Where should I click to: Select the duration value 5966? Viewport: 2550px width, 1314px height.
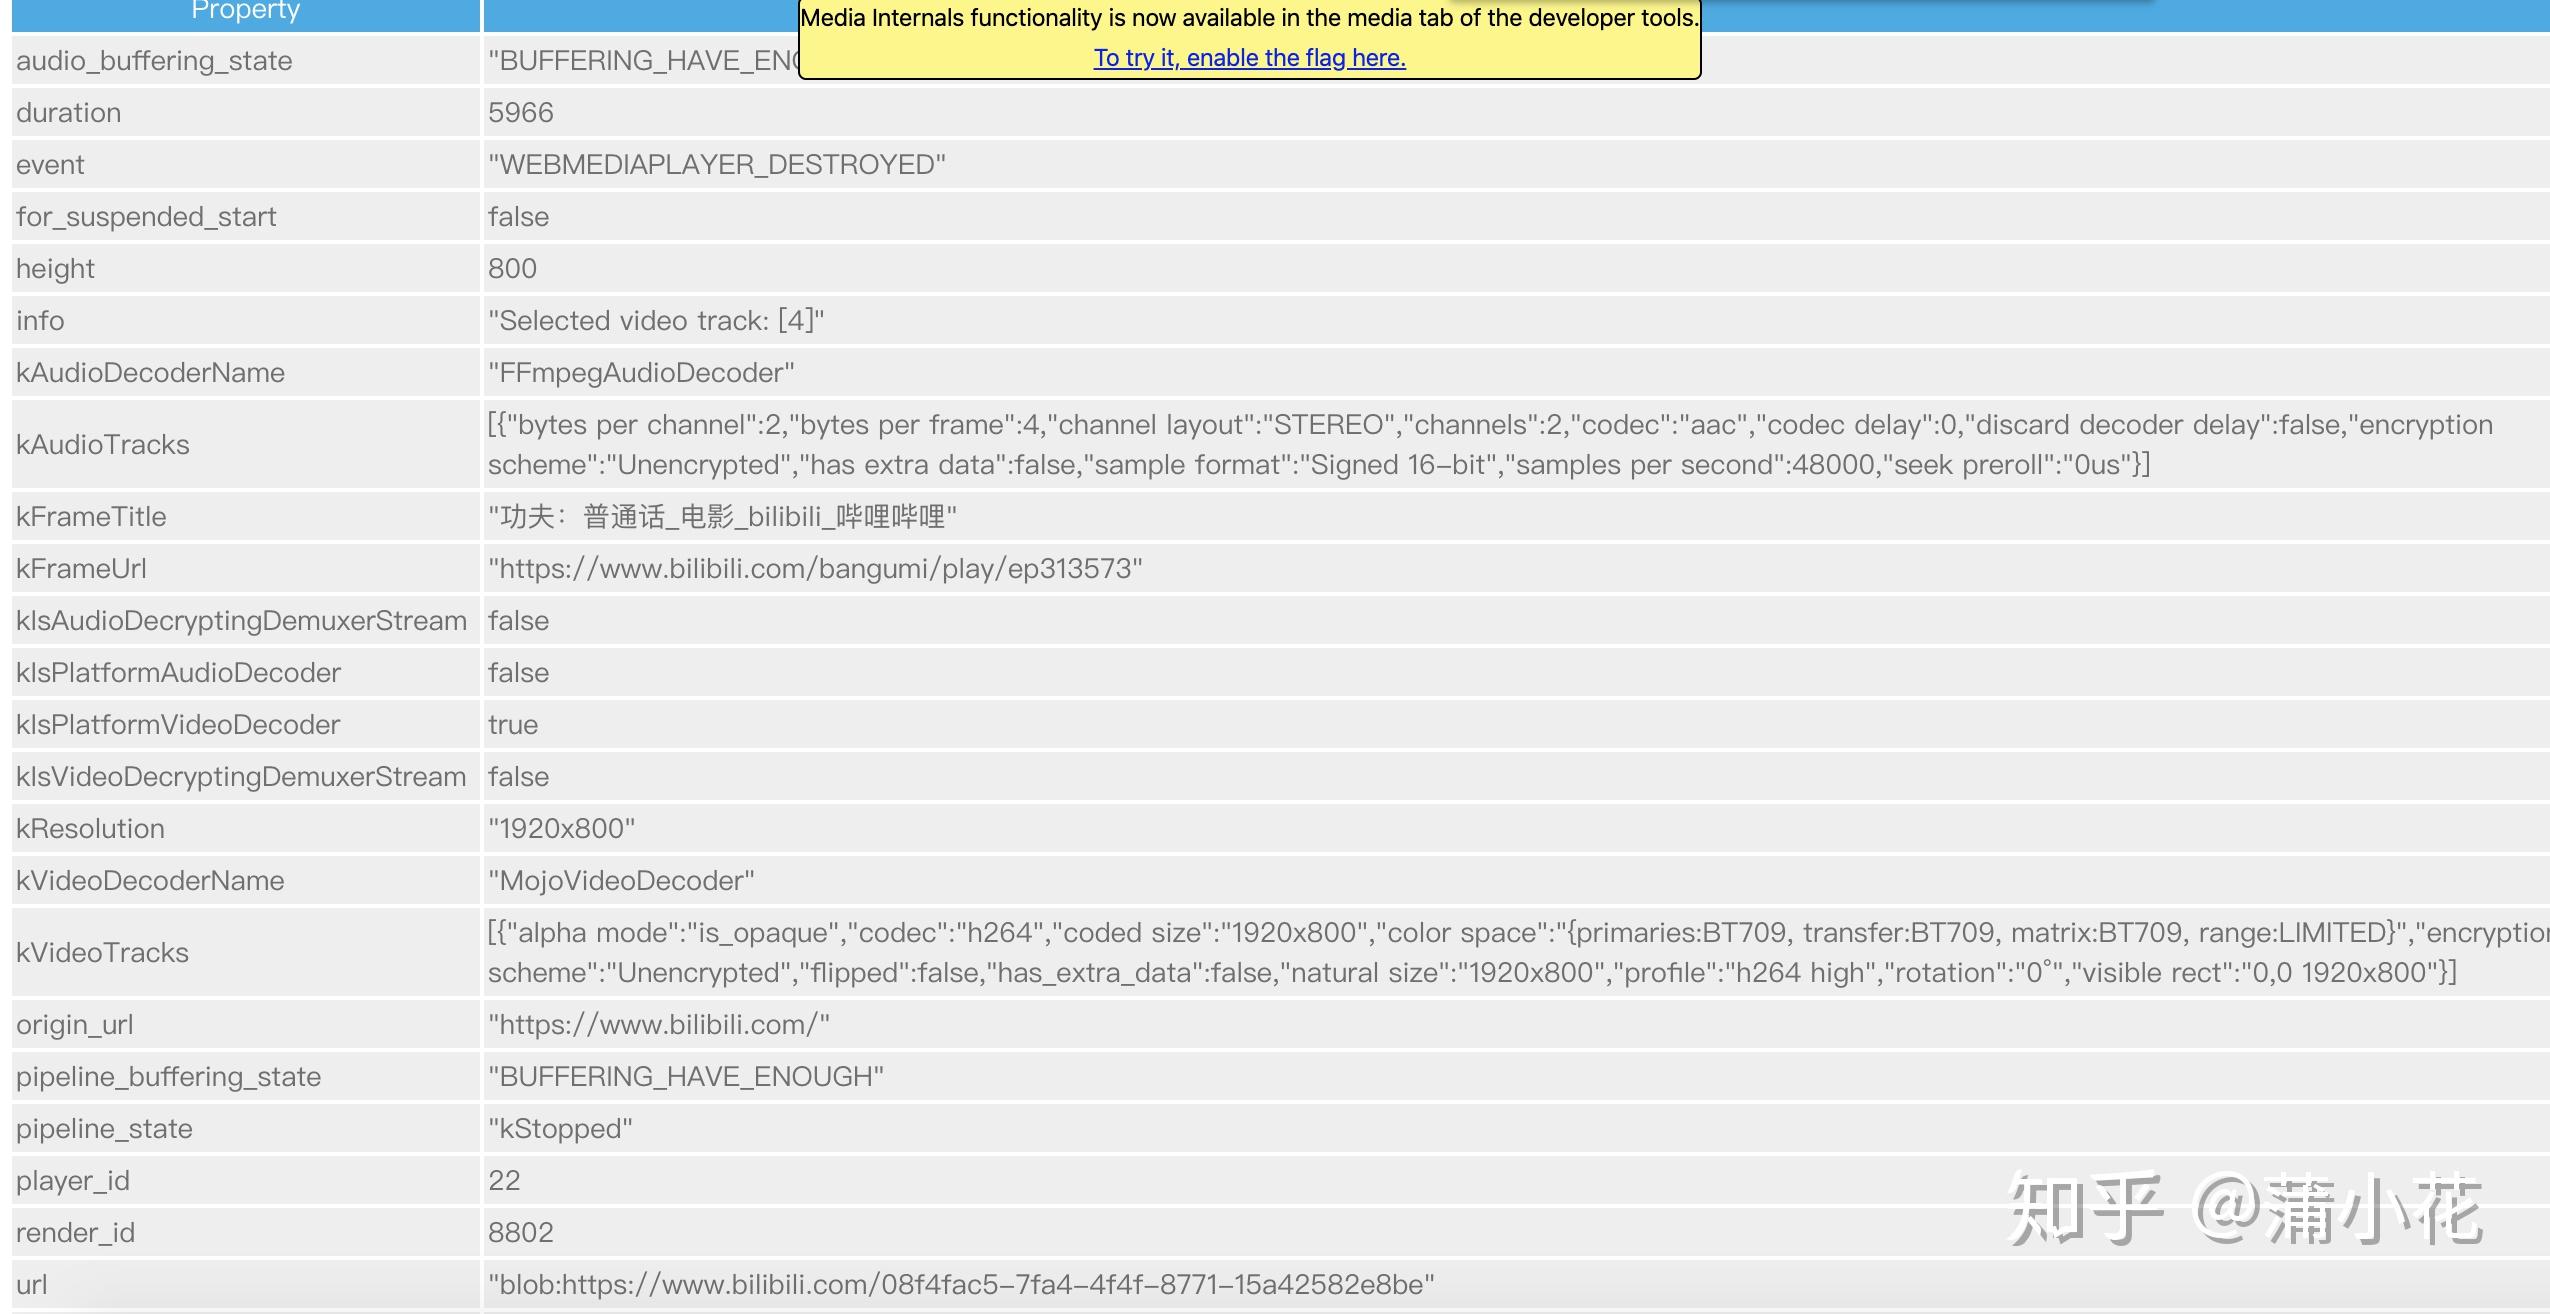[x=520, y=112]
